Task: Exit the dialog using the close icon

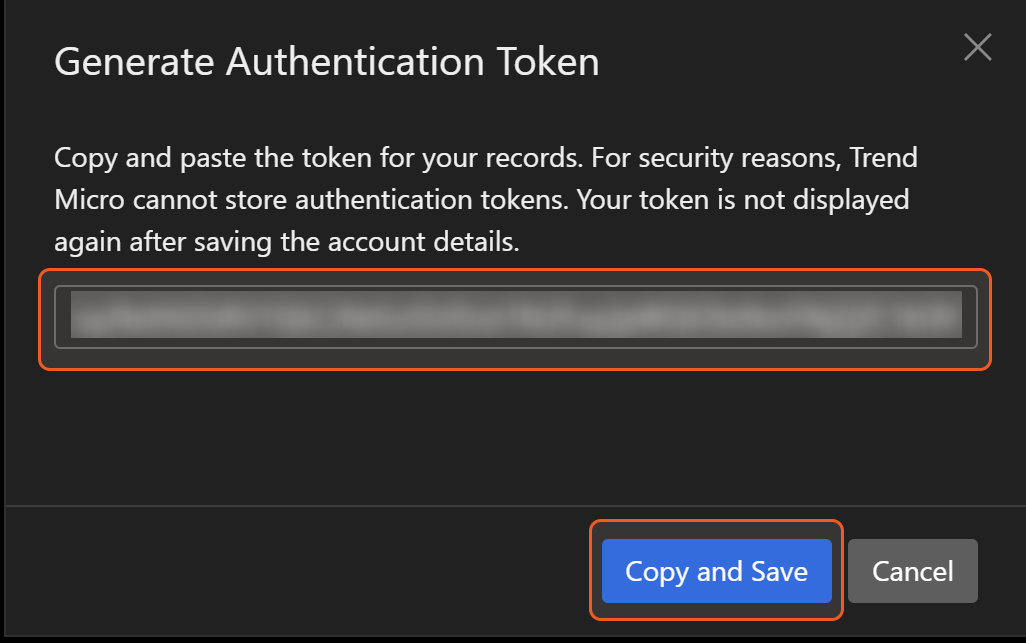Action: [x=977, y=47]
